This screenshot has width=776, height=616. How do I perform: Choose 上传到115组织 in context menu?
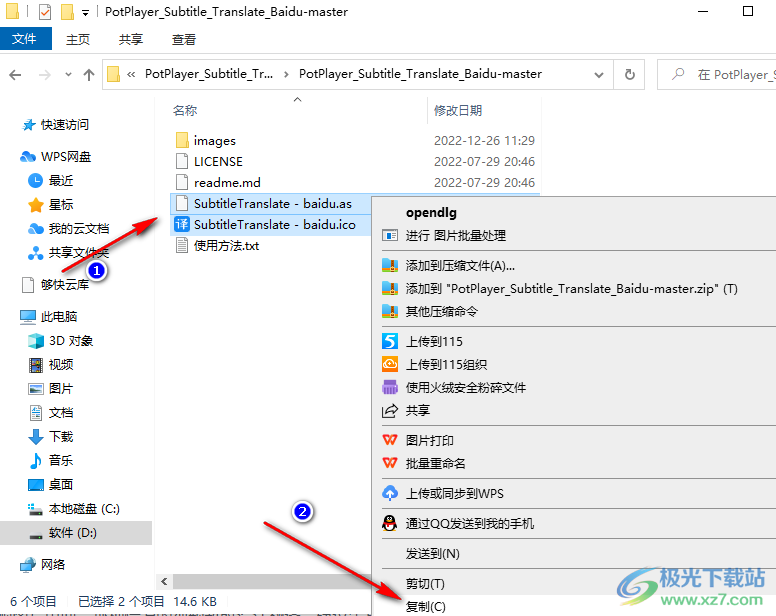446,365
